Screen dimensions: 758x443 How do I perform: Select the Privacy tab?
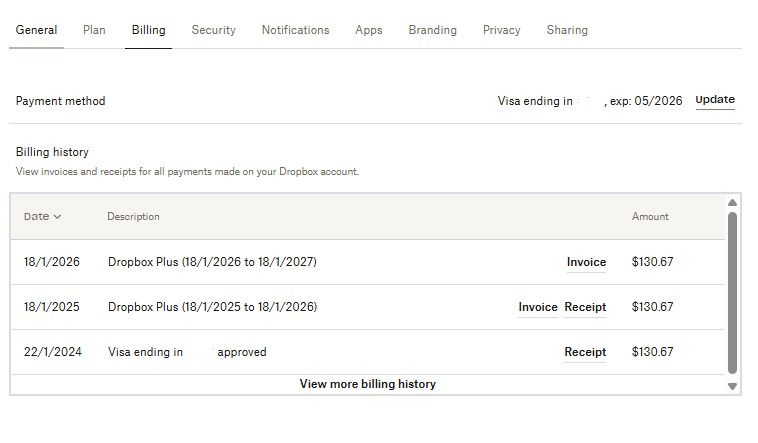pos(501,30)
